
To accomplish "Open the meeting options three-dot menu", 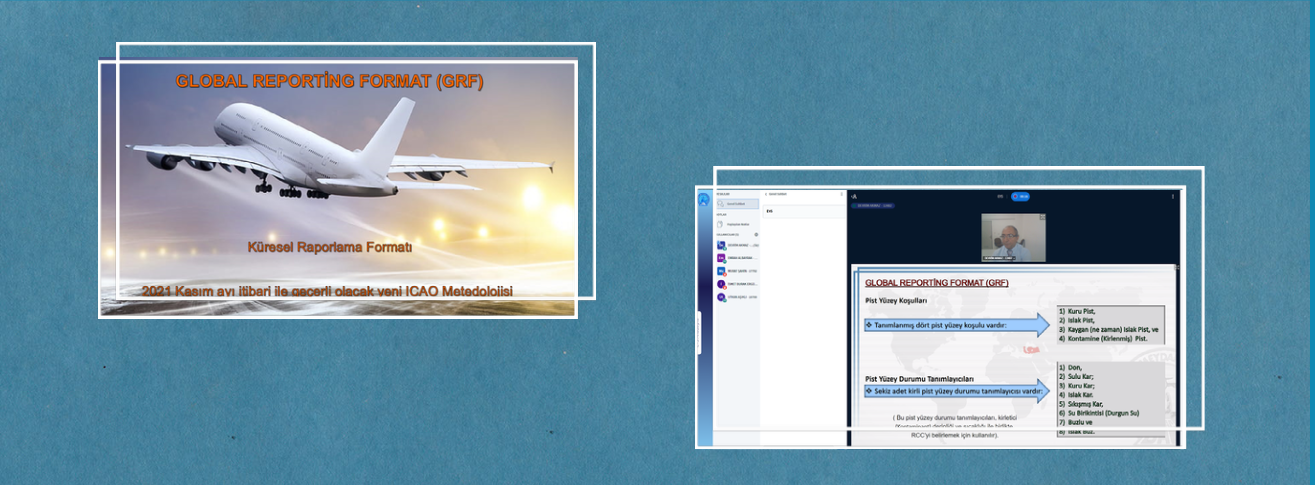I will (x=1173, y=196).
